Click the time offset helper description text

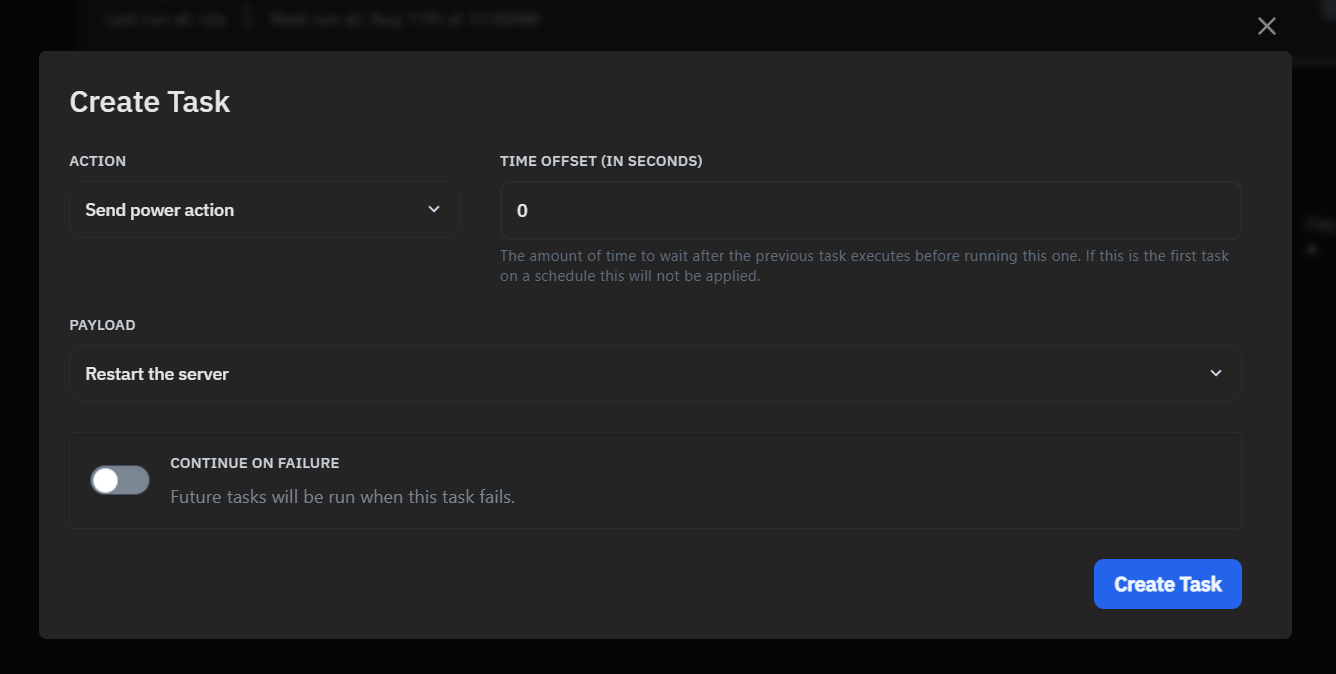[865, 266]
